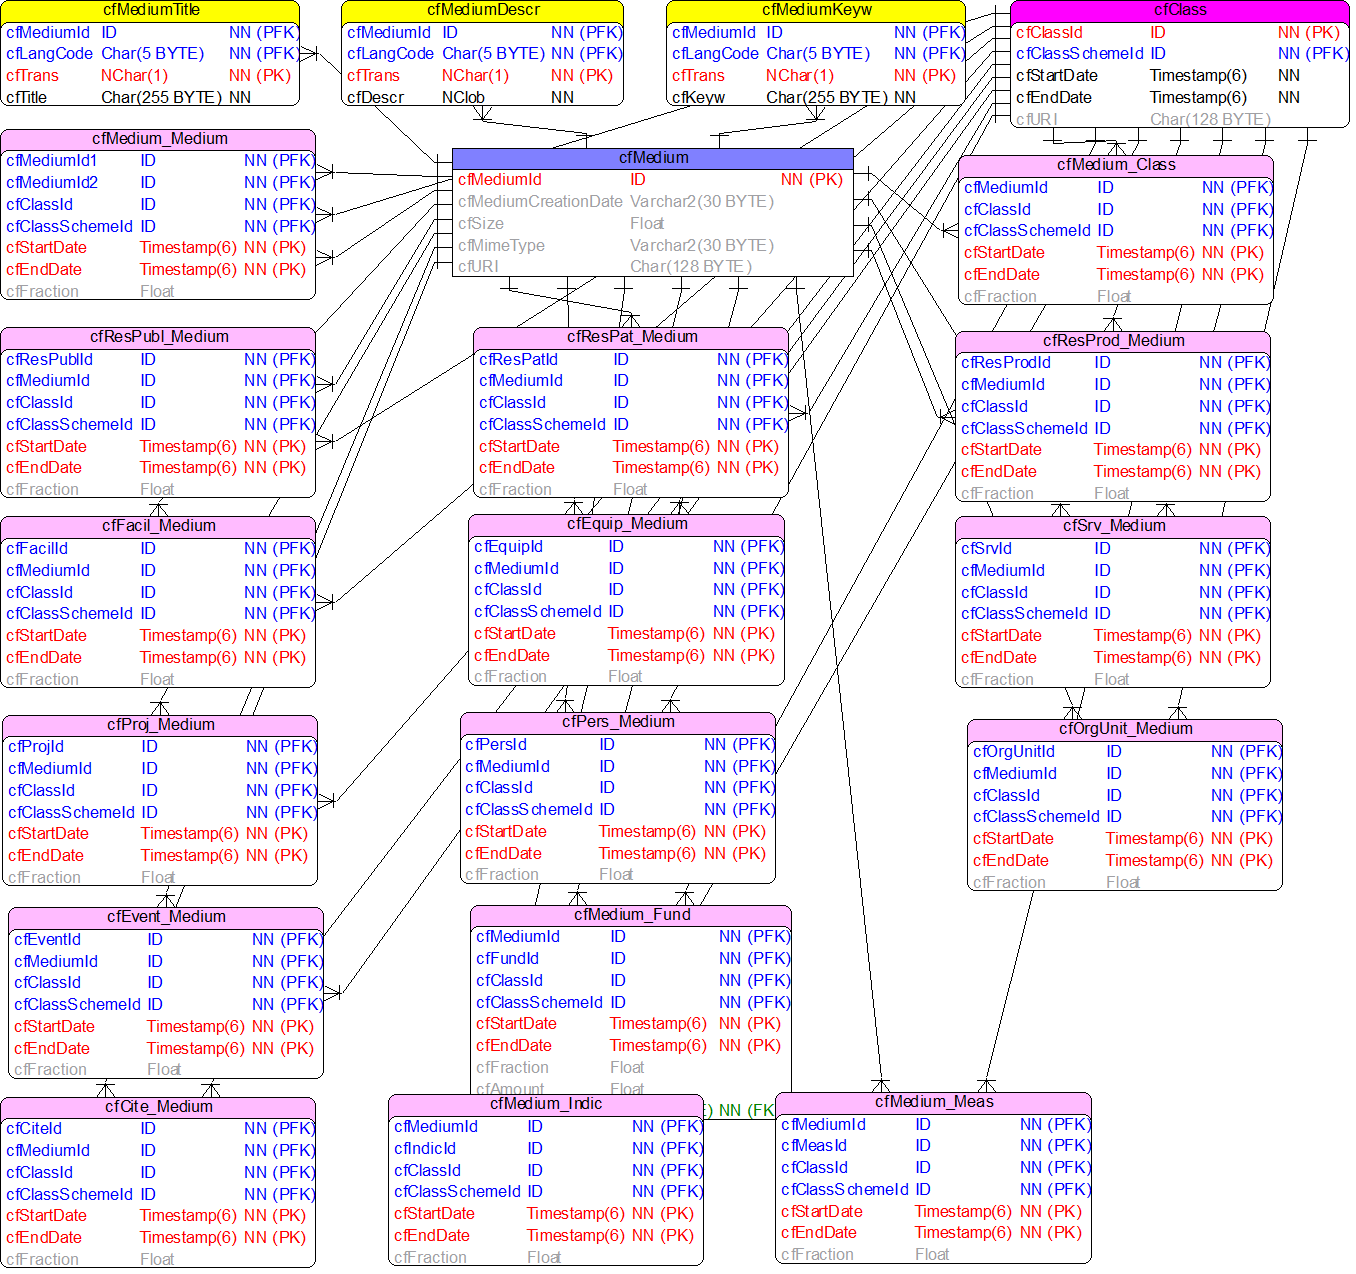Select the cfOrgUnit_Medium table header
The image size is (1356, 1274).
pyautogui.click(x=1125, y=729)
